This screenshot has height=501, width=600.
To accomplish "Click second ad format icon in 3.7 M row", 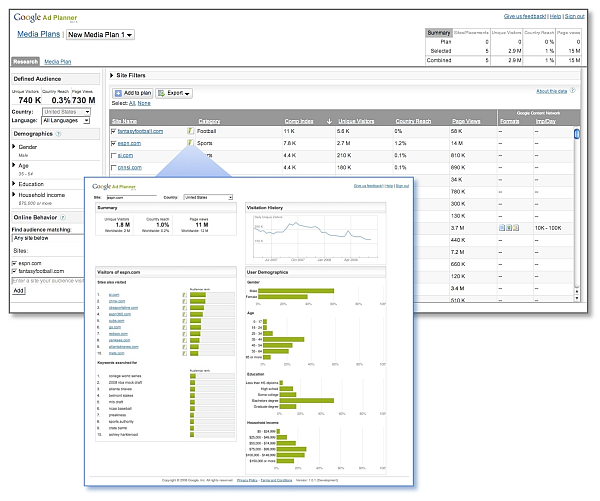I will point(509,228).
